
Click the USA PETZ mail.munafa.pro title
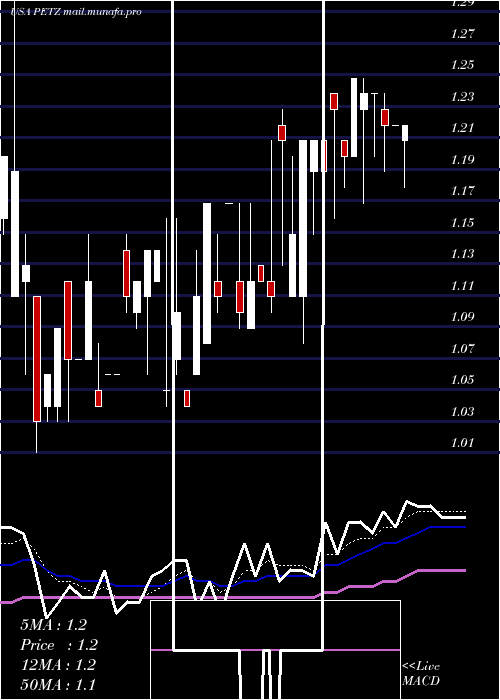[76, 12]
